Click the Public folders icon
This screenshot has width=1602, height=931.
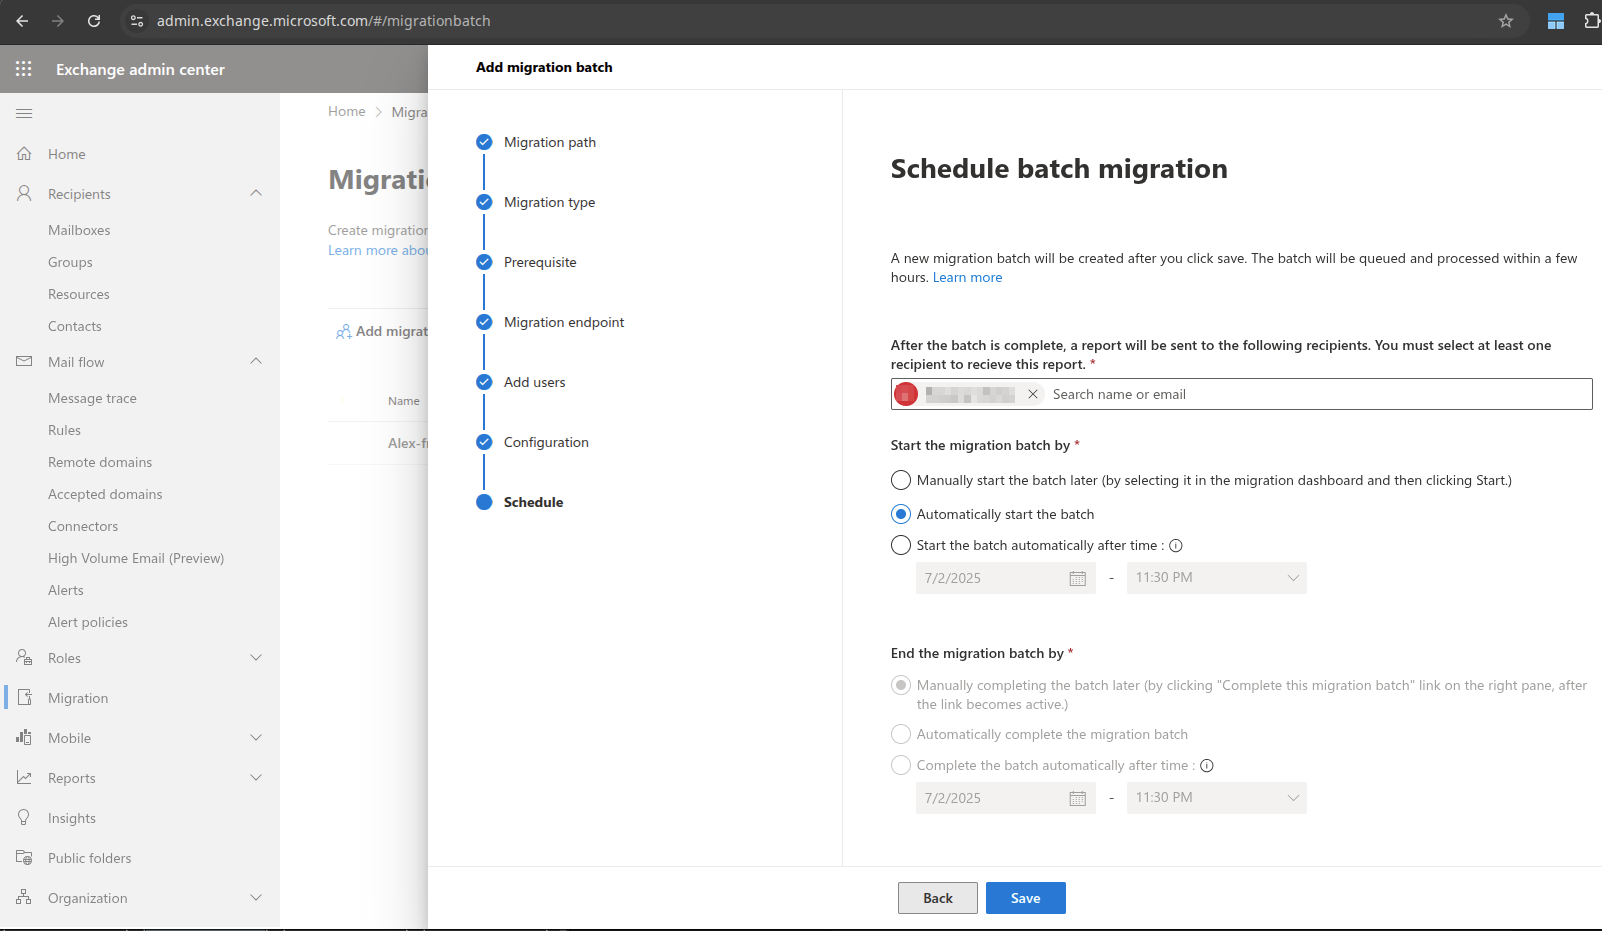click(x=24, y=857)
